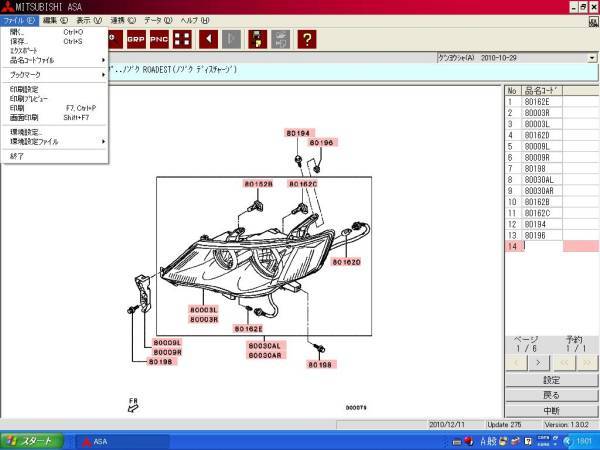600x450 pixels.
Task: Open help with the question mark icon
Action: point(307,39)
